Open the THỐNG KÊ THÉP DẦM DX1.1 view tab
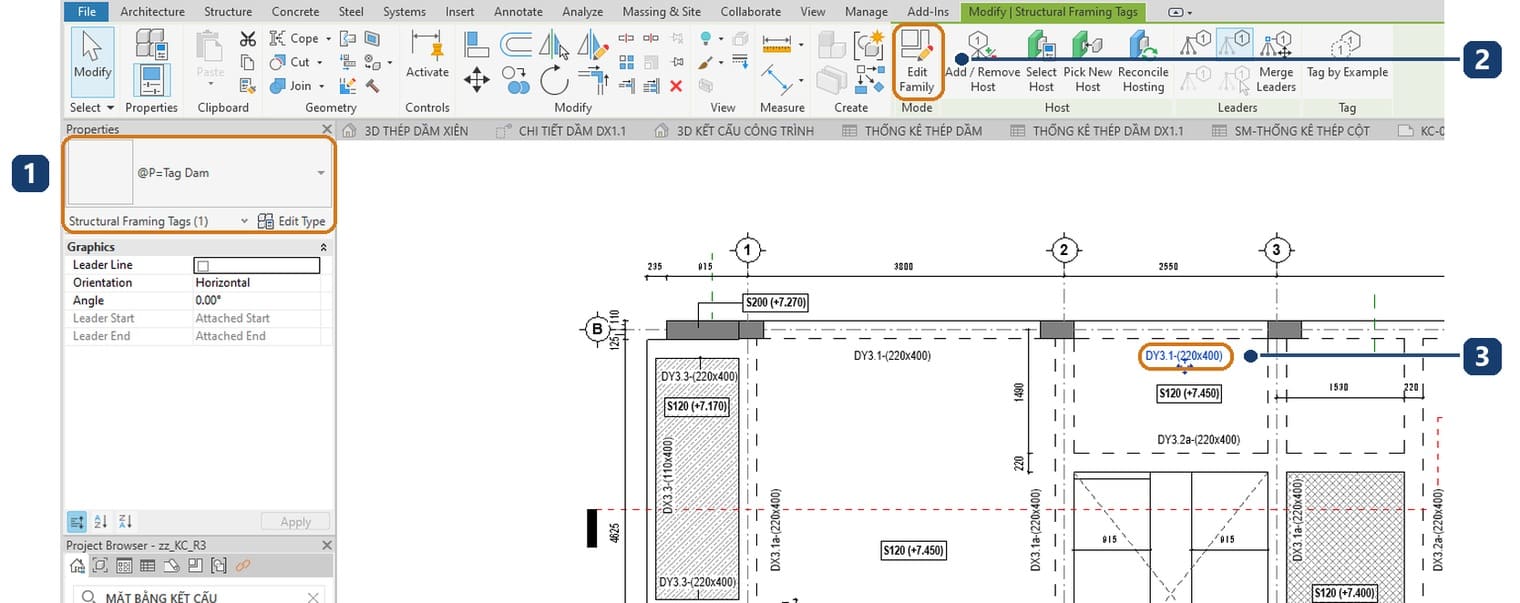This screenshot has height=603, width=1520. click(1098, 131)
